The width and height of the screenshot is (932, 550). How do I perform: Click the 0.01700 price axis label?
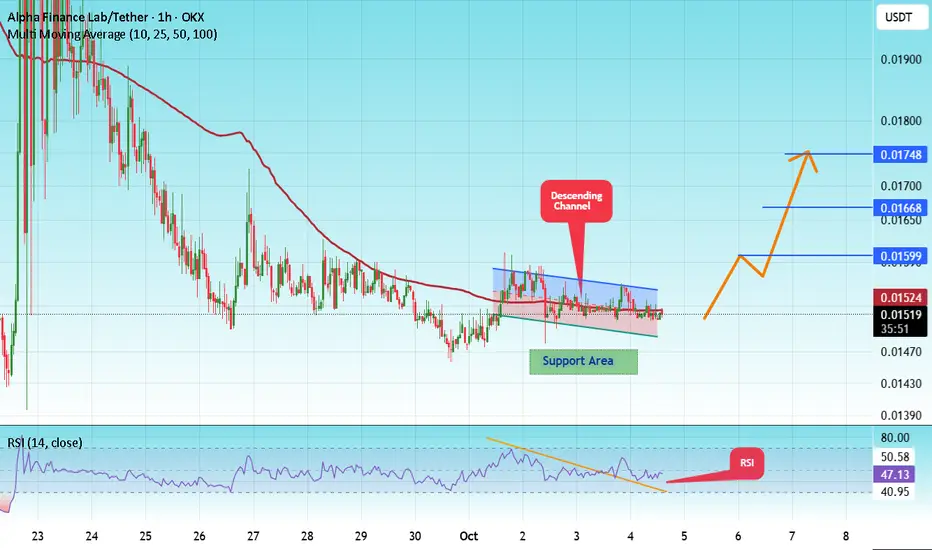click(900, 186)
